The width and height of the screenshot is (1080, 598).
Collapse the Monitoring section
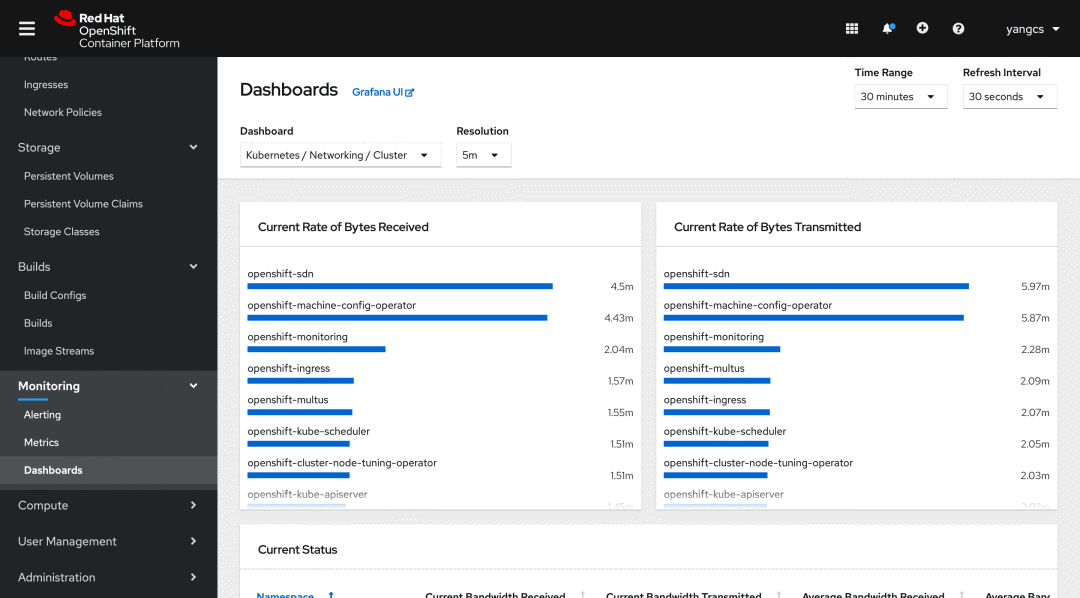[x=108, y=386]
